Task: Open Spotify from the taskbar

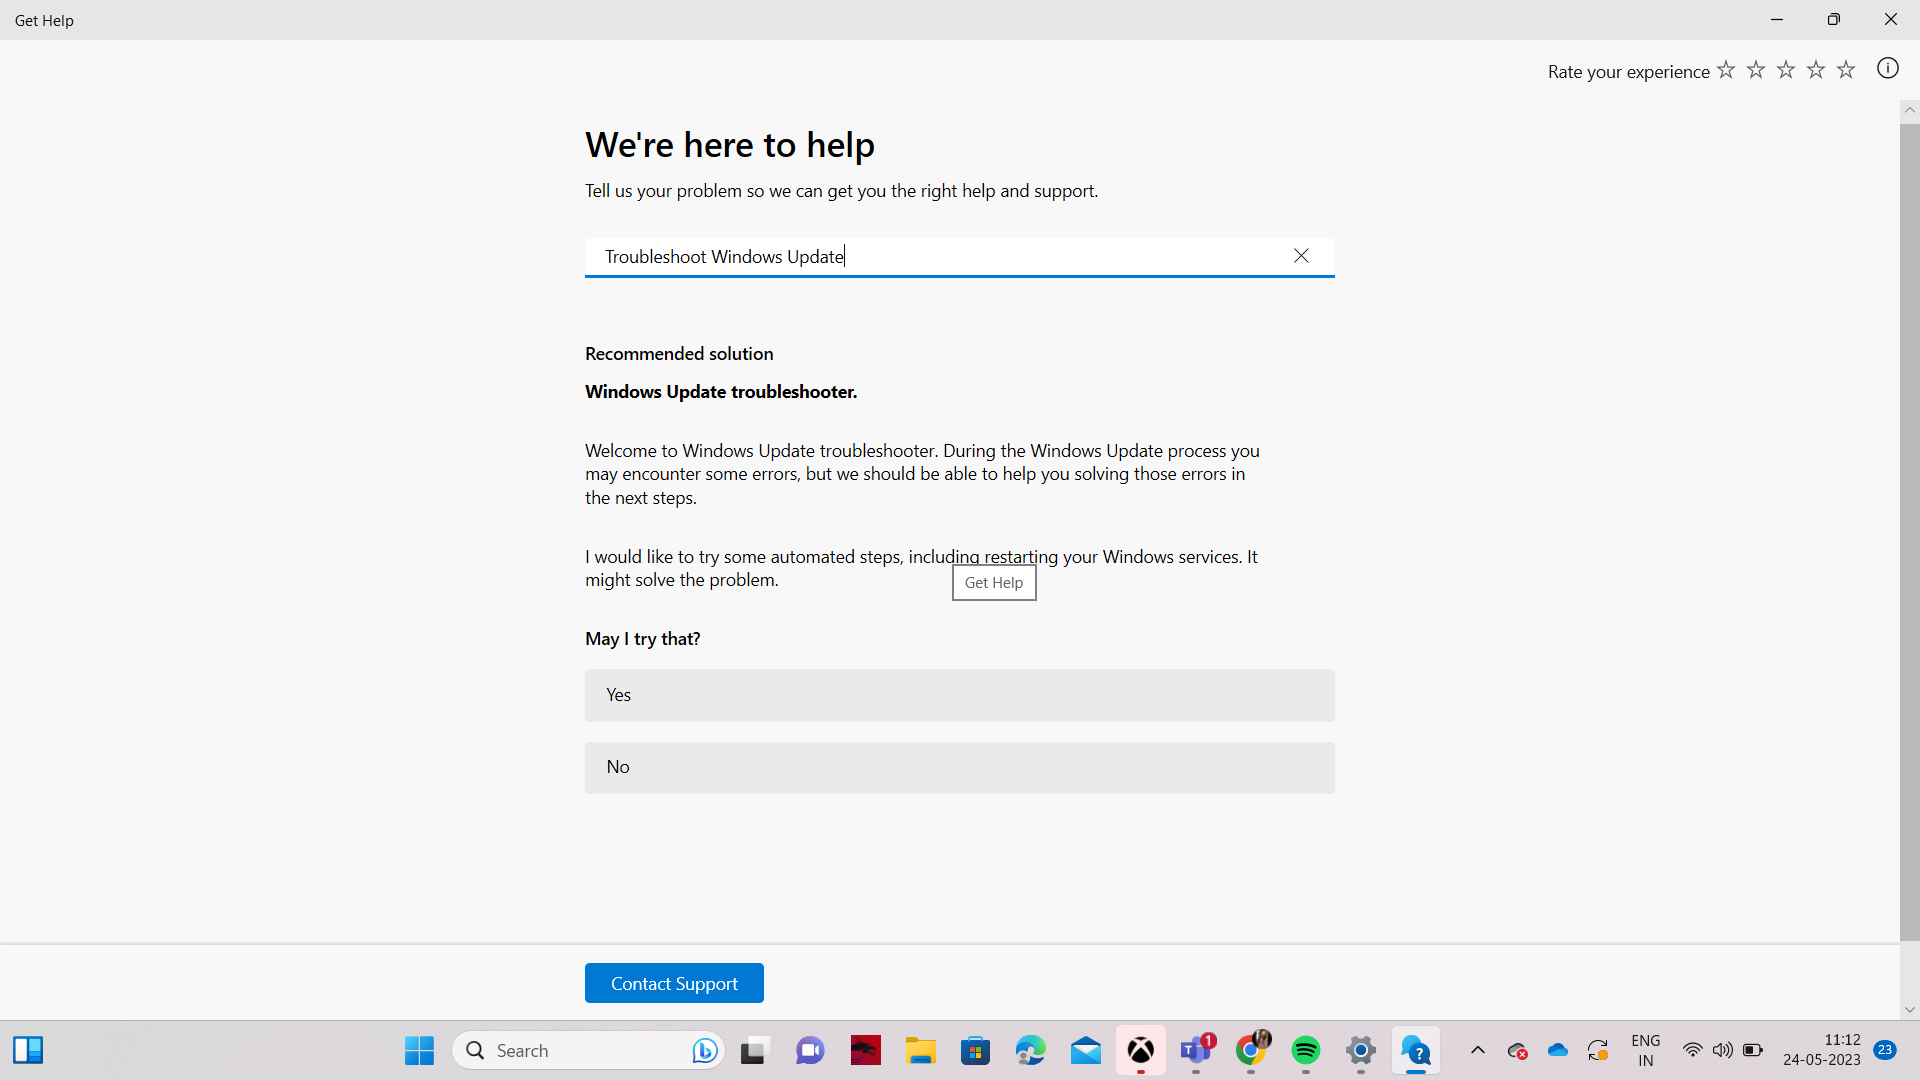Action: [1305, 1050]
